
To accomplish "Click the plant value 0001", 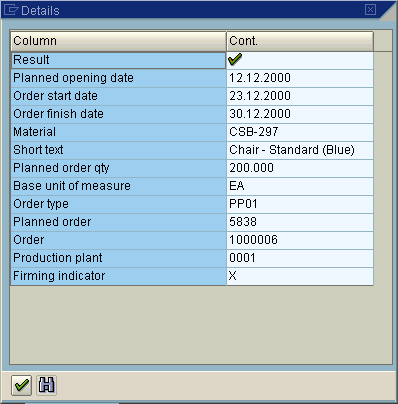I will 300,258.
